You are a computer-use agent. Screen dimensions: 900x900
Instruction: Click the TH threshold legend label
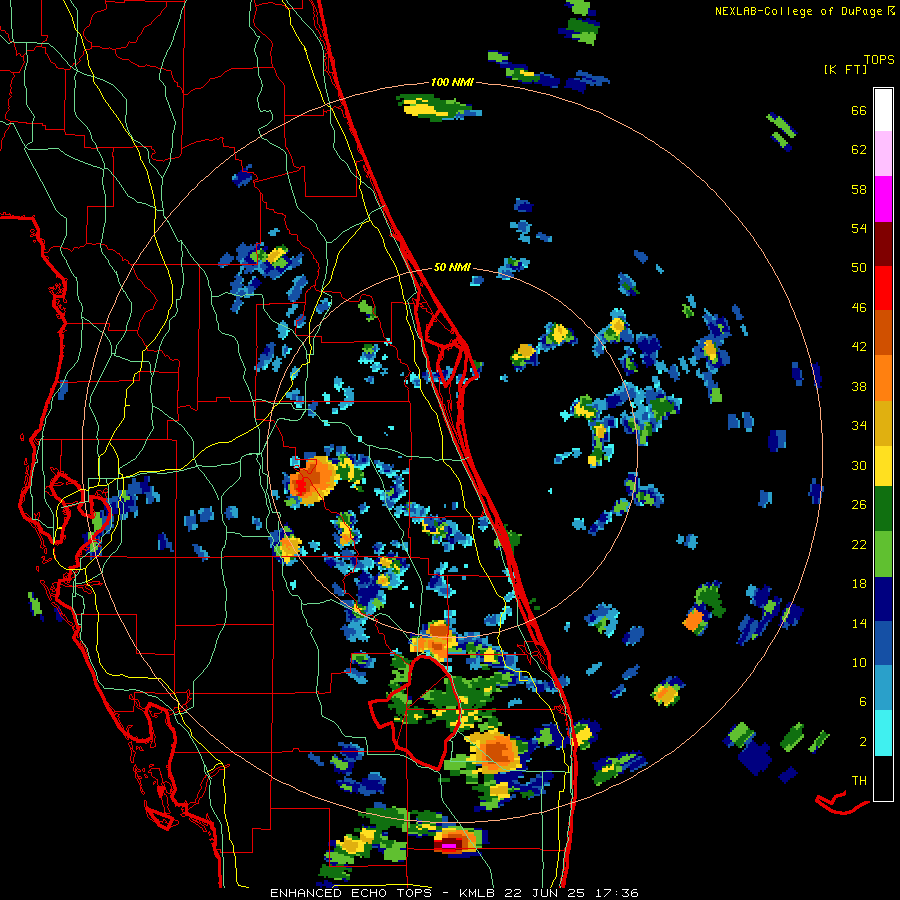pyautogui.click(x=859, y=780)
